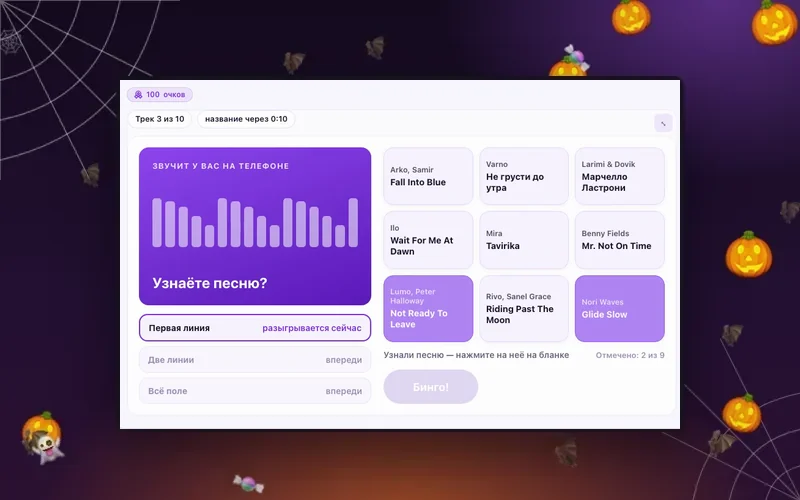Click the audio equalizer bars visualization
This screenshot has height=500, width=800.
click(x=255, y=222)
